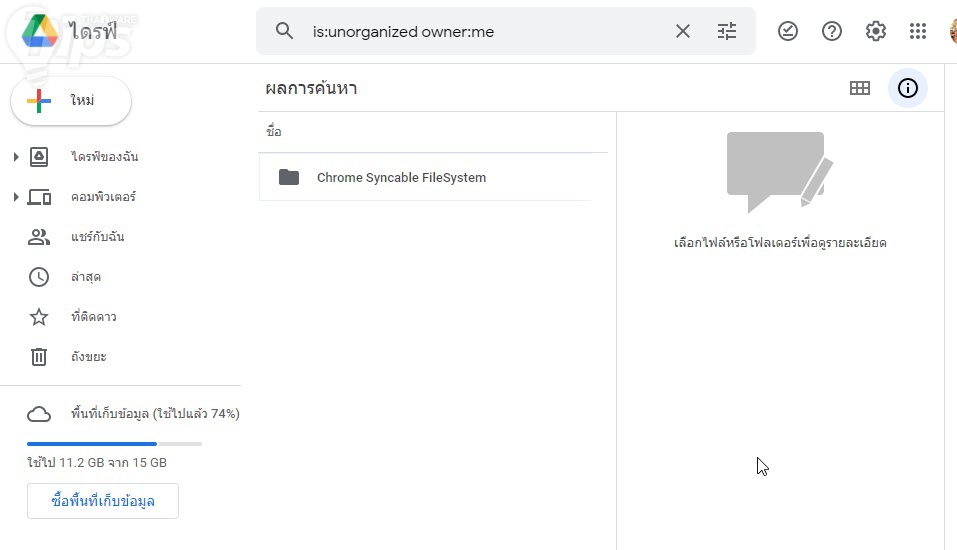957x550 pixels.
Task: Clear the search query with X
Action: 683,31
